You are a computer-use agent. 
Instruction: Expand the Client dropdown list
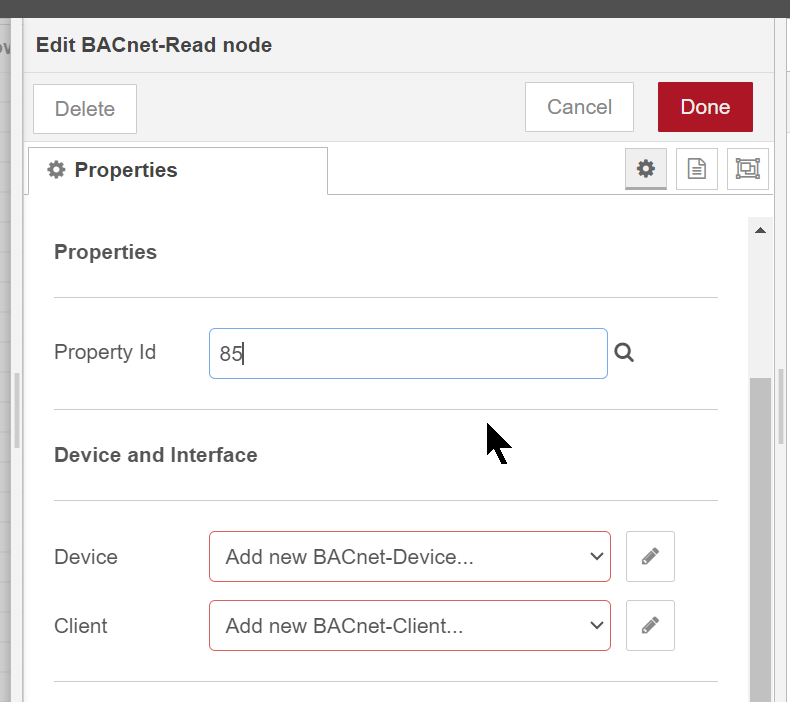pyautogui.click(x=410, y=625)
